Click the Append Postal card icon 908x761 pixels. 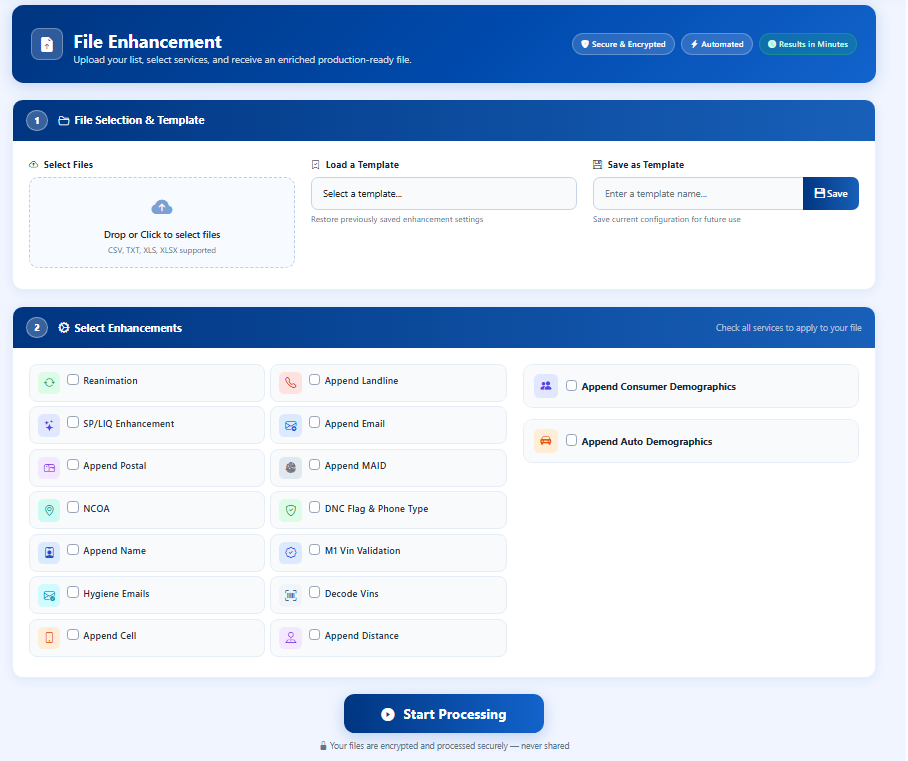(x=49, y=468)
